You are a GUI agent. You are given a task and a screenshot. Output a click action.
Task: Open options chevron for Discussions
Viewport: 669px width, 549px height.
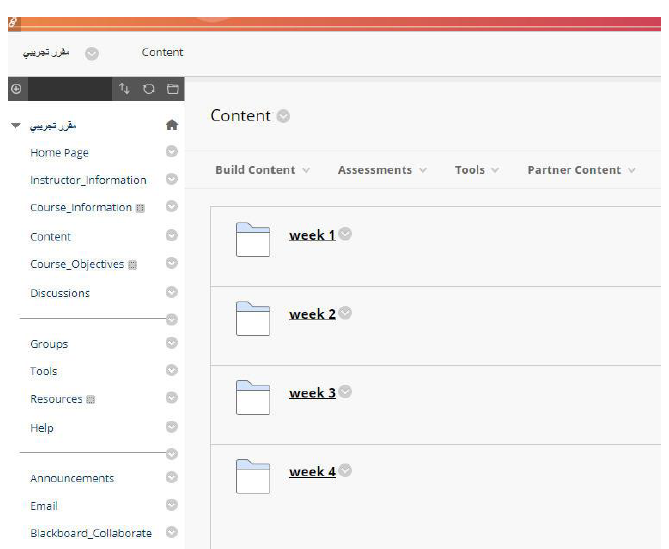click(172, 292)
